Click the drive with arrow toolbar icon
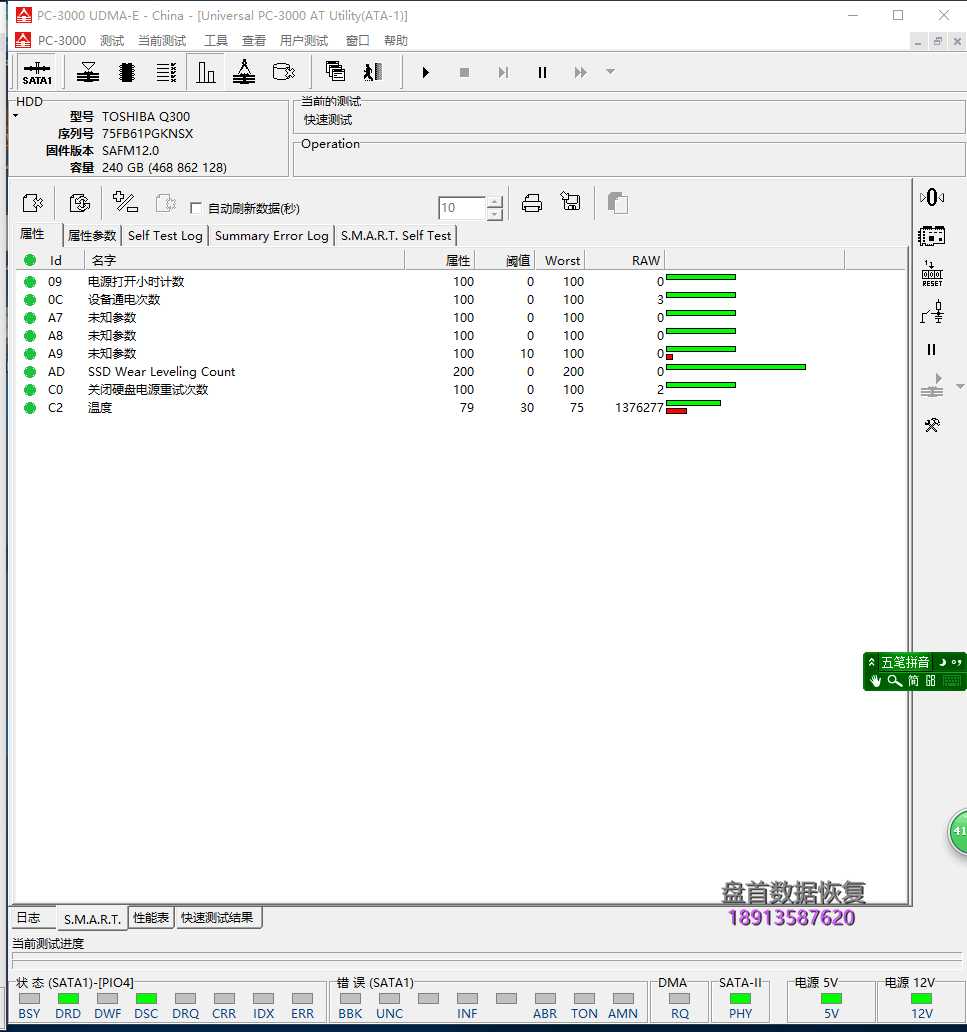 (x=284, y=72)
